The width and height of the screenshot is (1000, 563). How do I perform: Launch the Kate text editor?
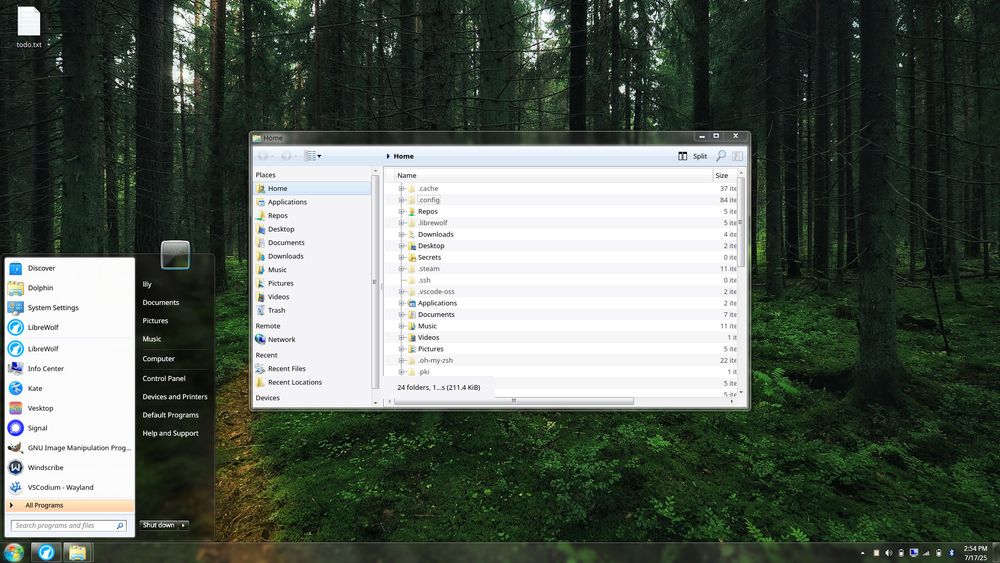click(69, 388)
